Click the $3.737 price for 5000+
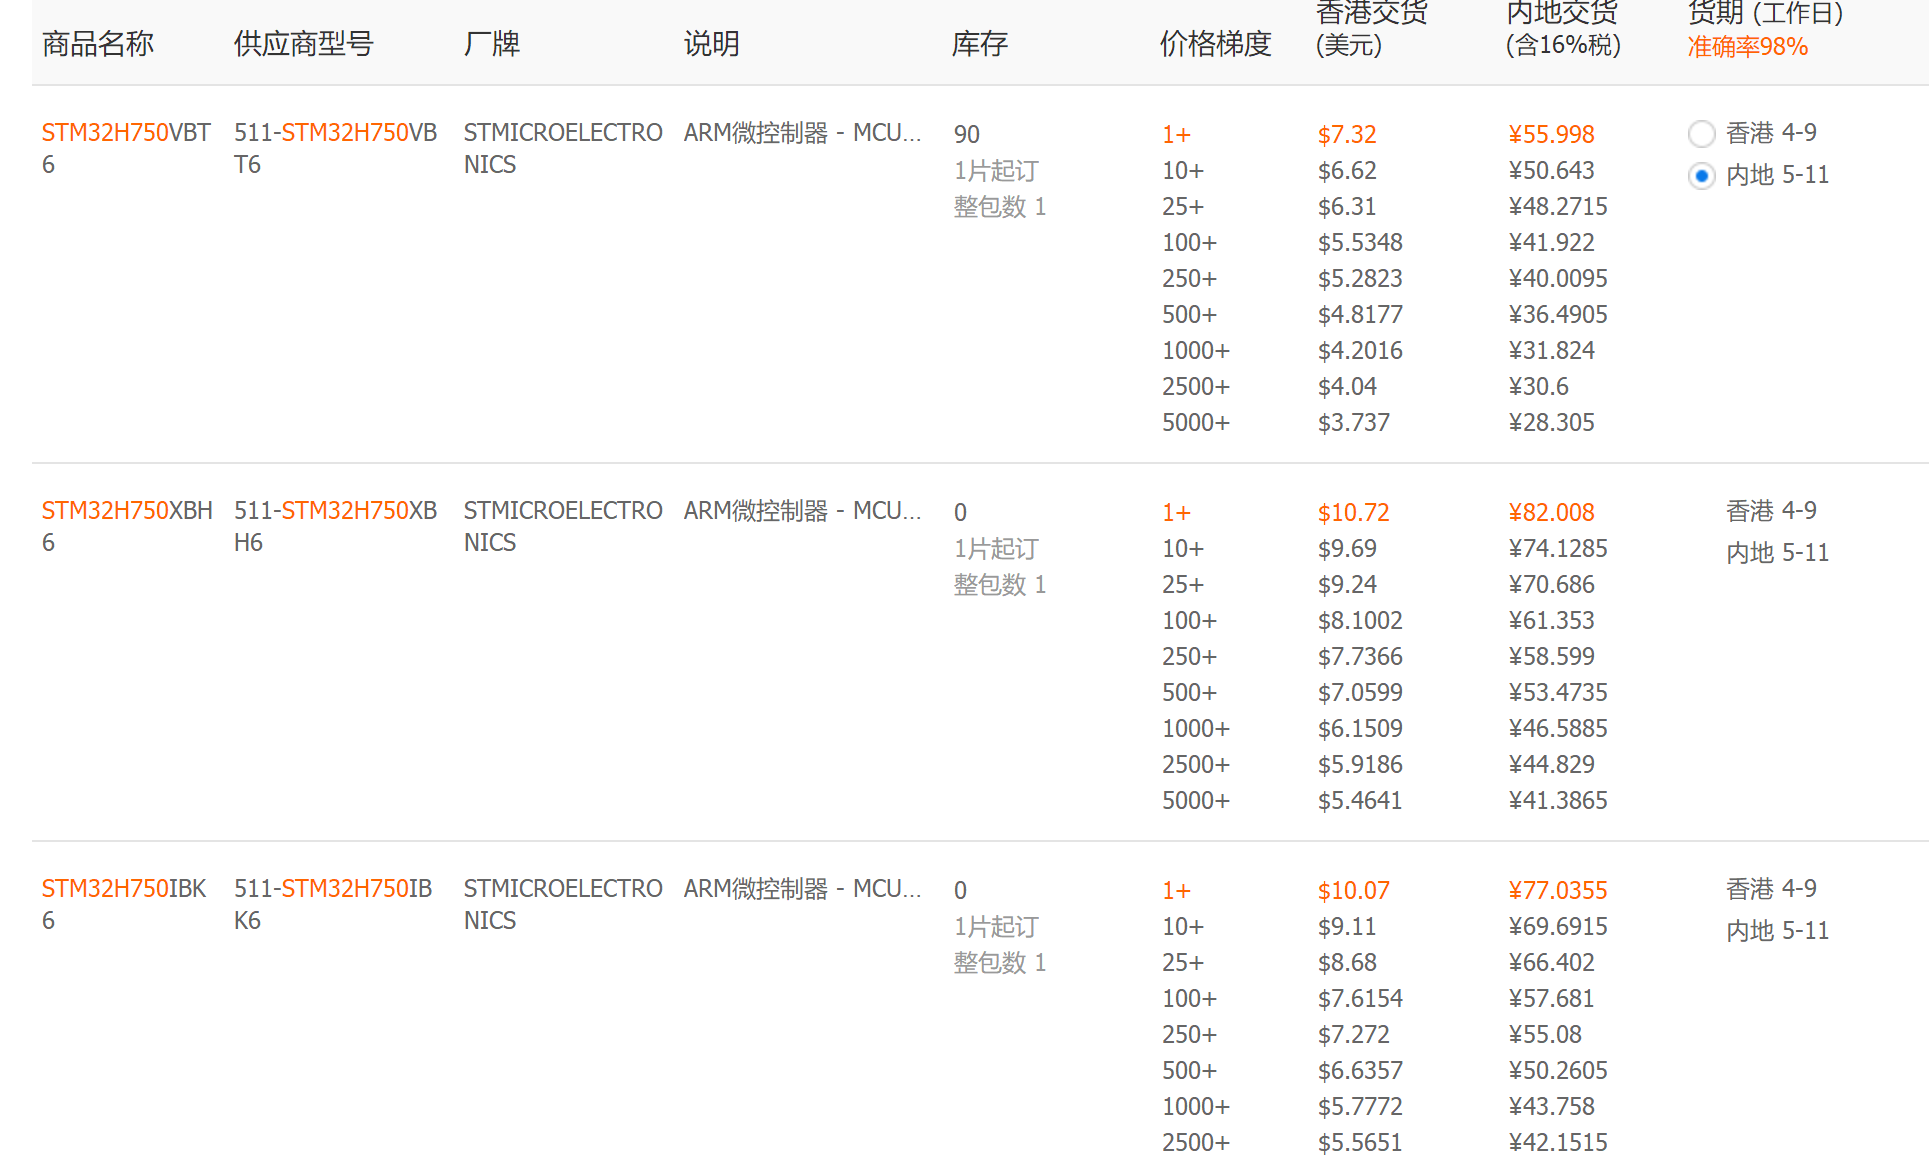 pos(1353,422)
